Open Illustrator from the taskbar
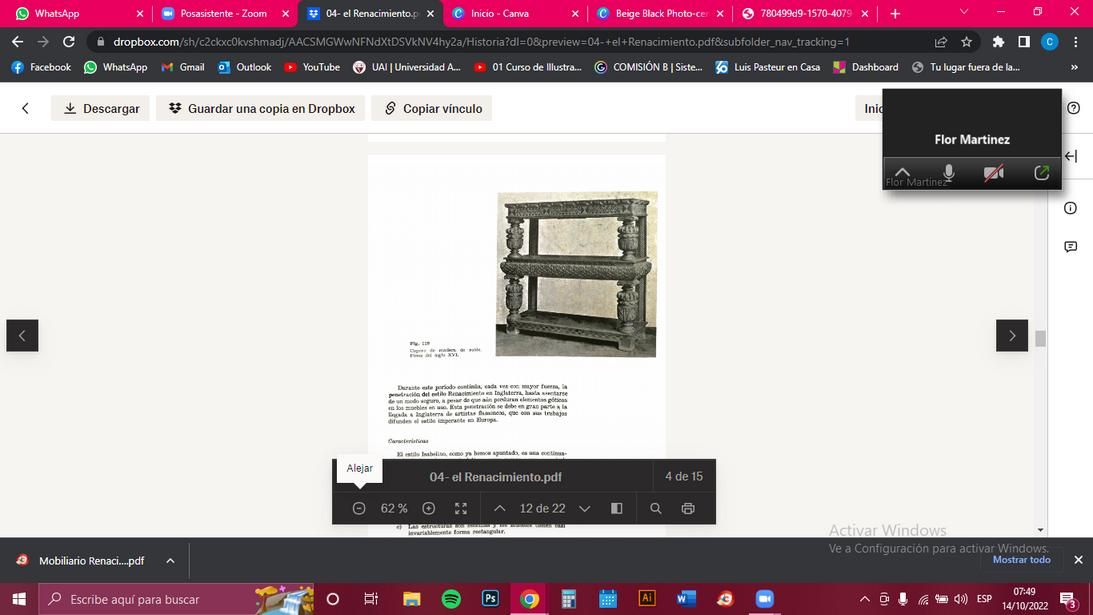1093x615 pixels. (647, 599)
